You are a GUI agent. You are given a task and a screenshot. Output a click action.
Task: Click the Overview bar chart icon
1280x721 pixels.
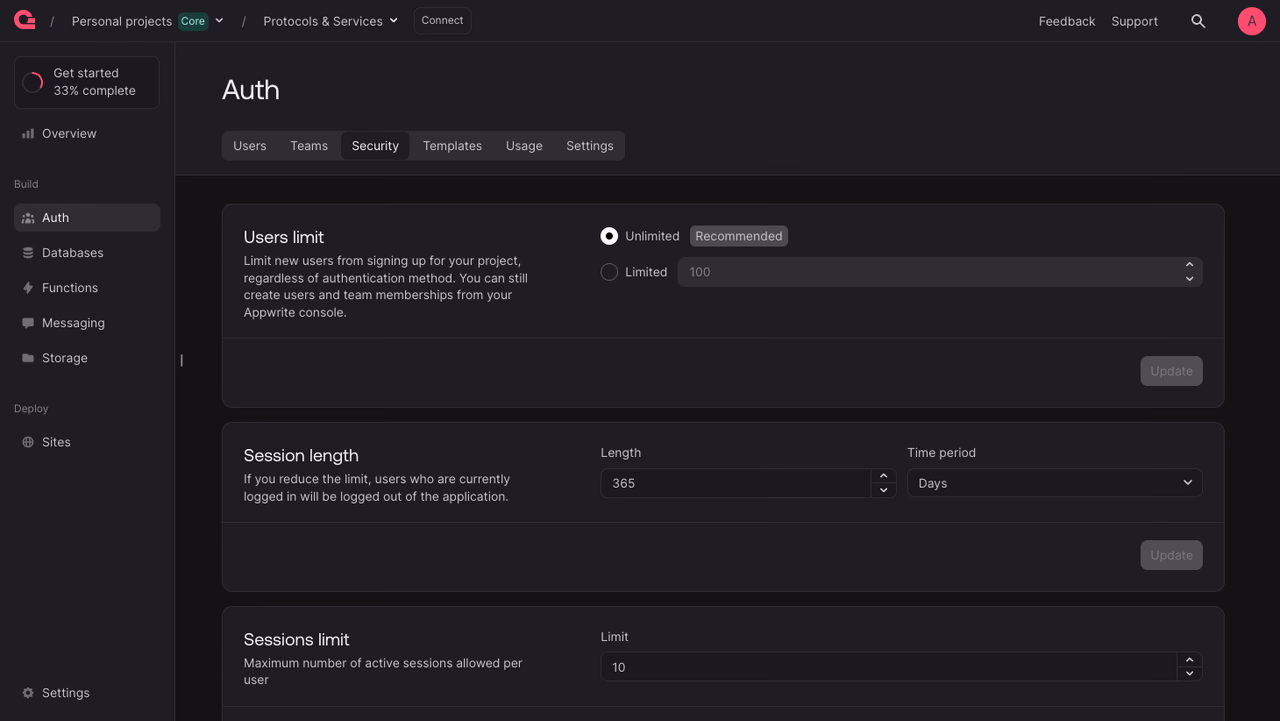(x=28, y=133)
